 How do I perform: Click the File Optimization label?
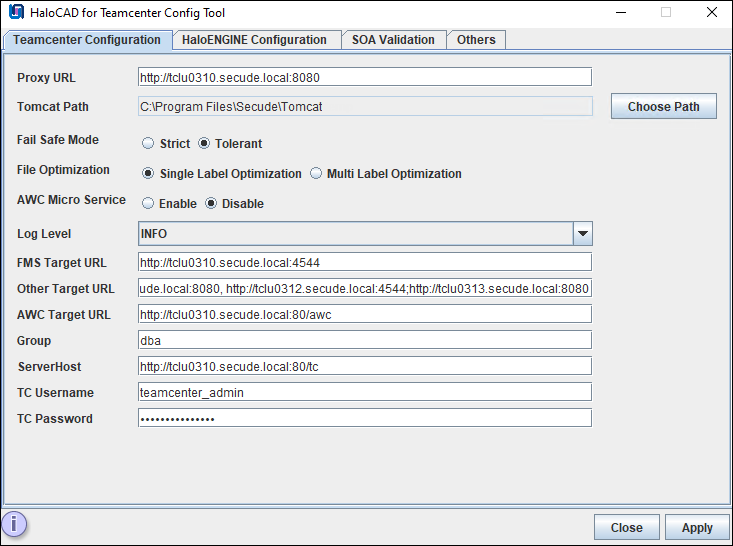63,170
